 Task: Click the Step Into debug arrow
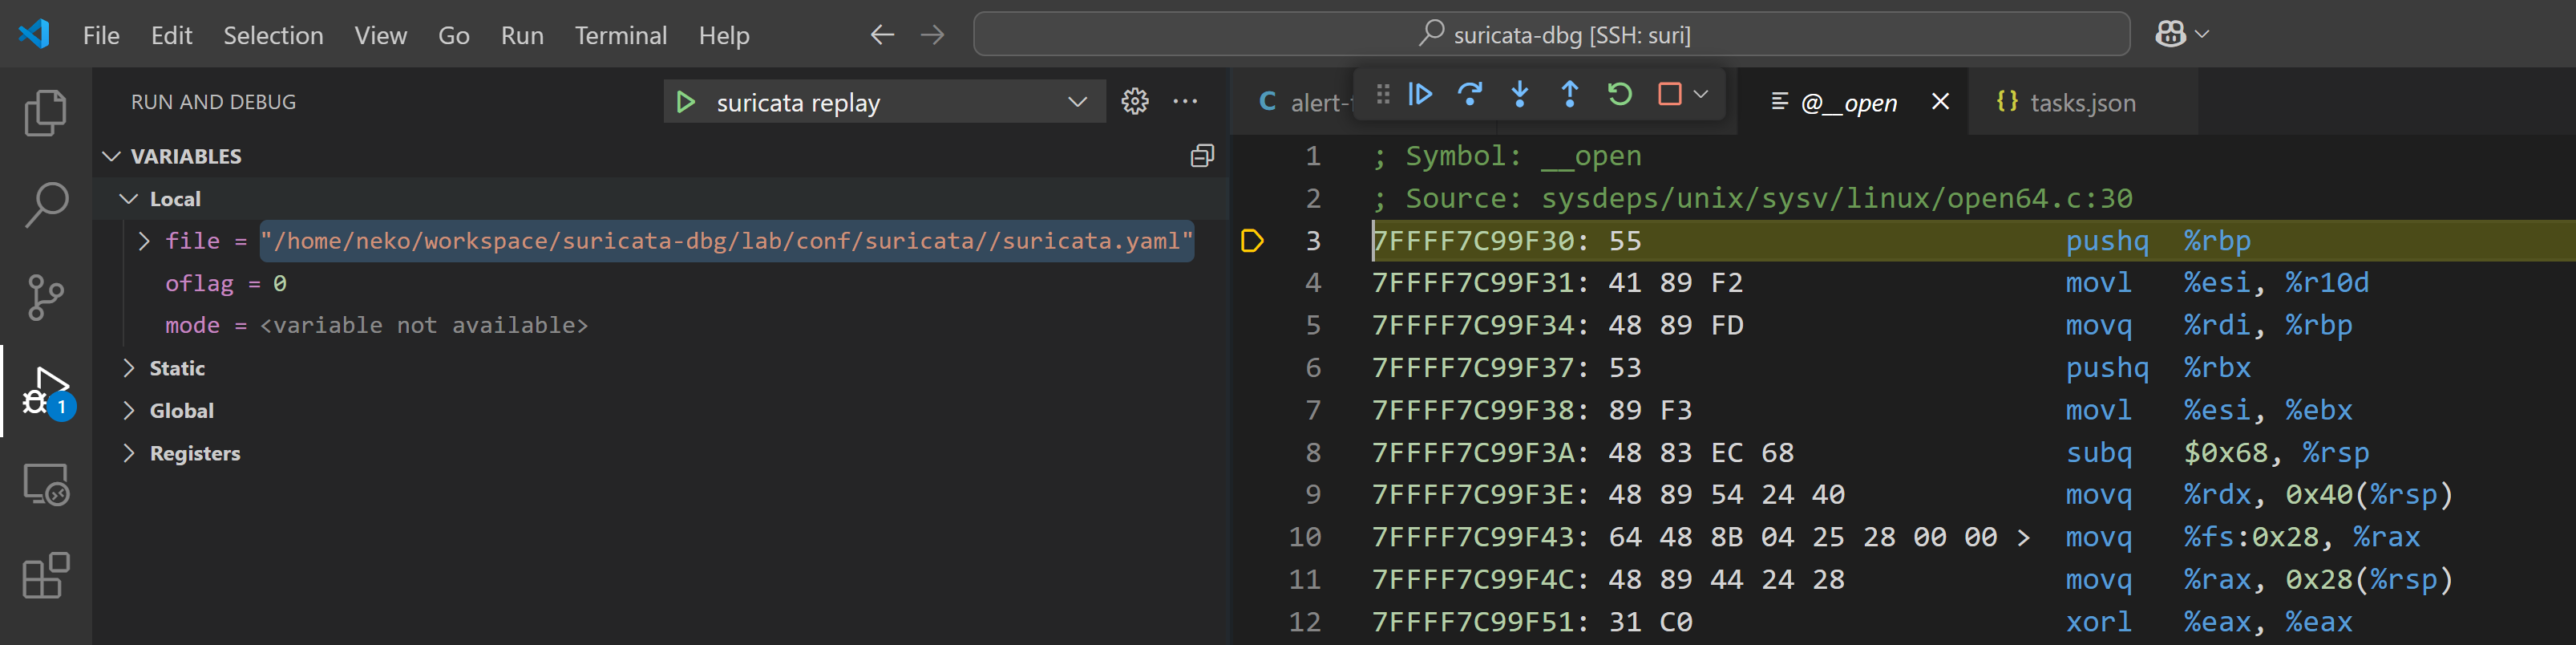pos(1519,95)
